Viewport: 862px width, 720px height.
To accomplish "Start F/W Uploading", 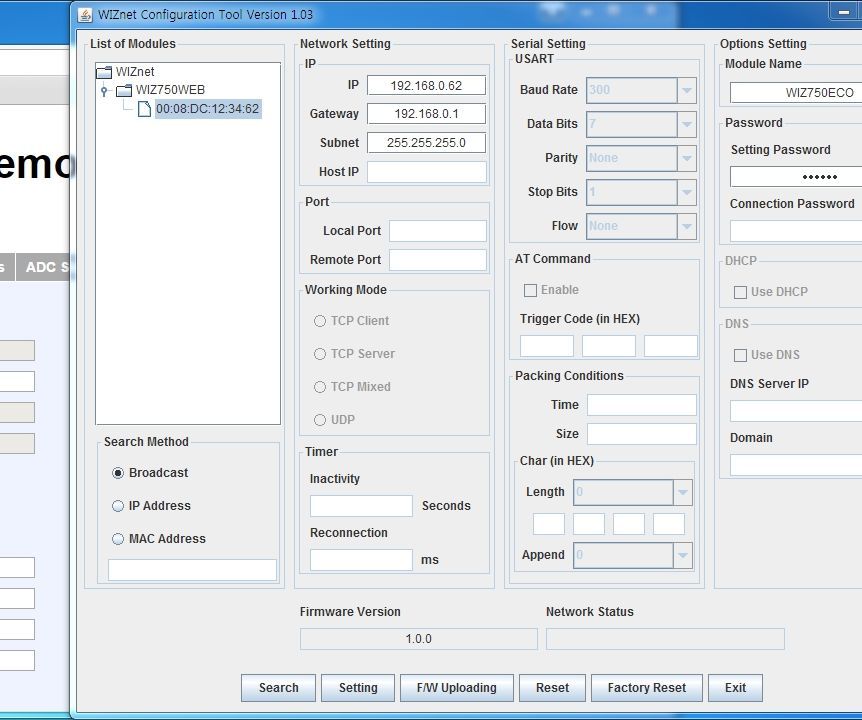I will 456,688.
